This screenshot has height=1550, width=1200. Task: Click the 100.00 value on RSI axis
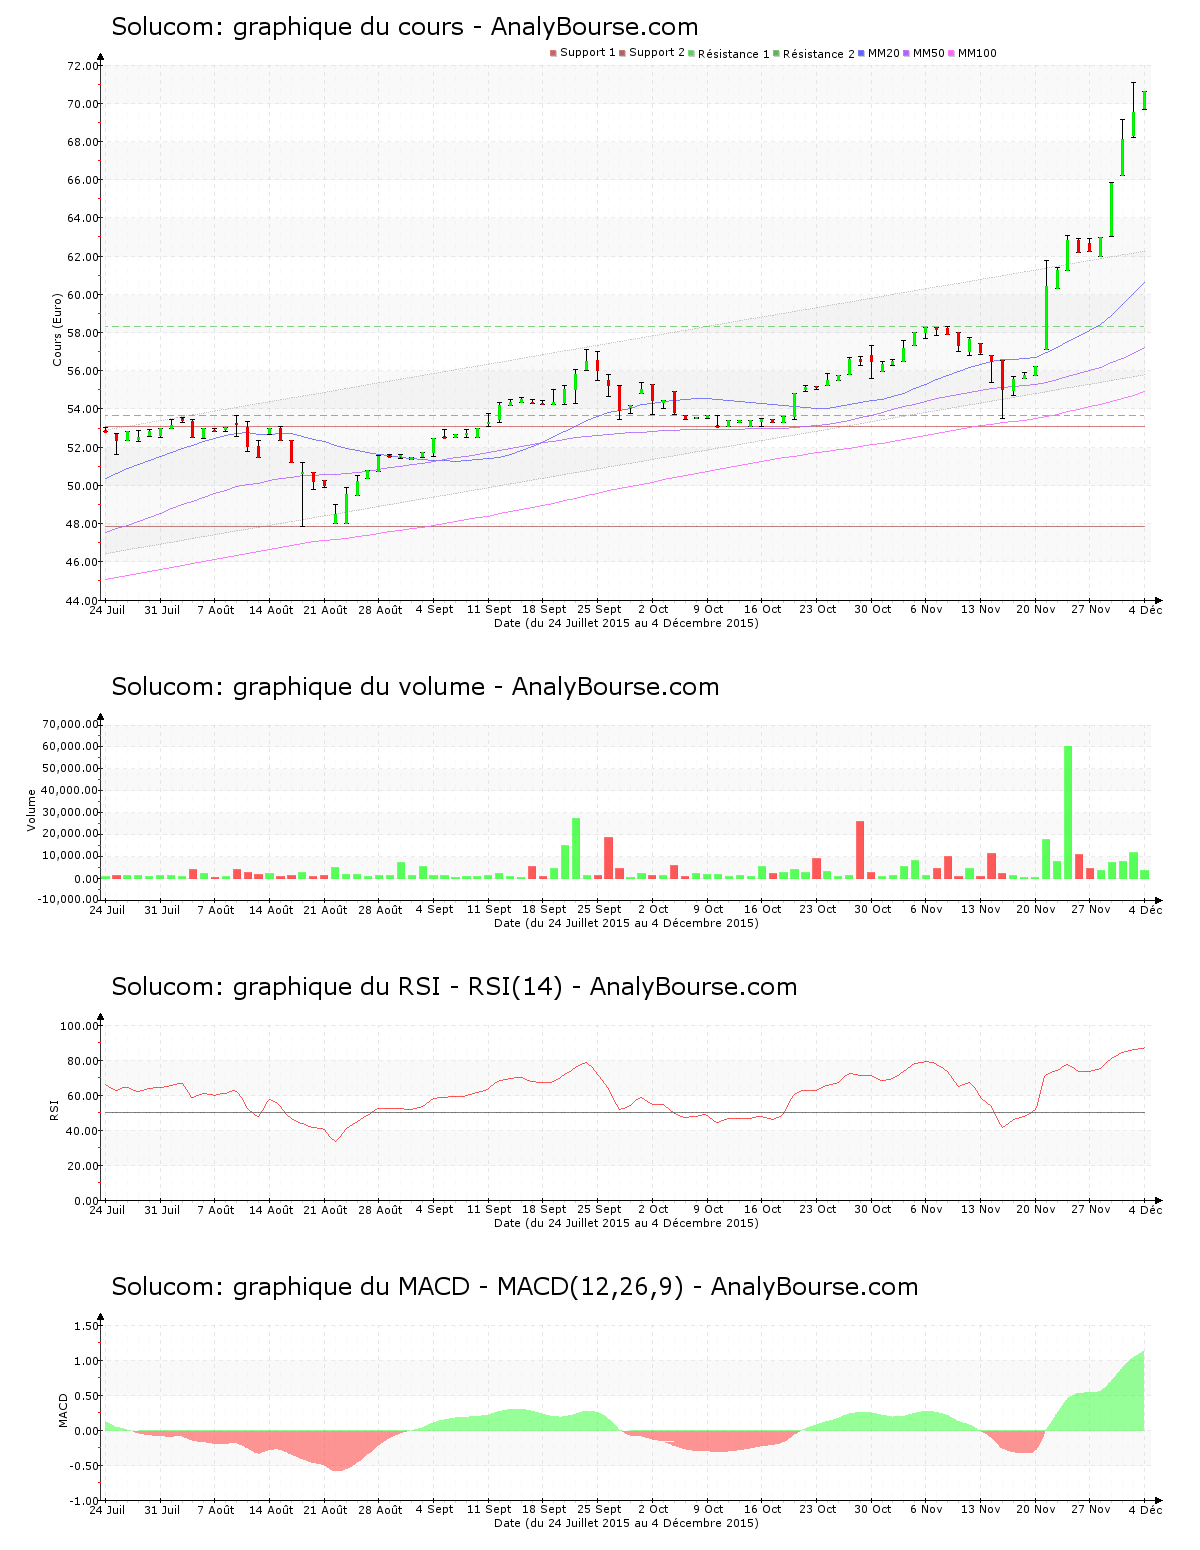click(79, 1026)
